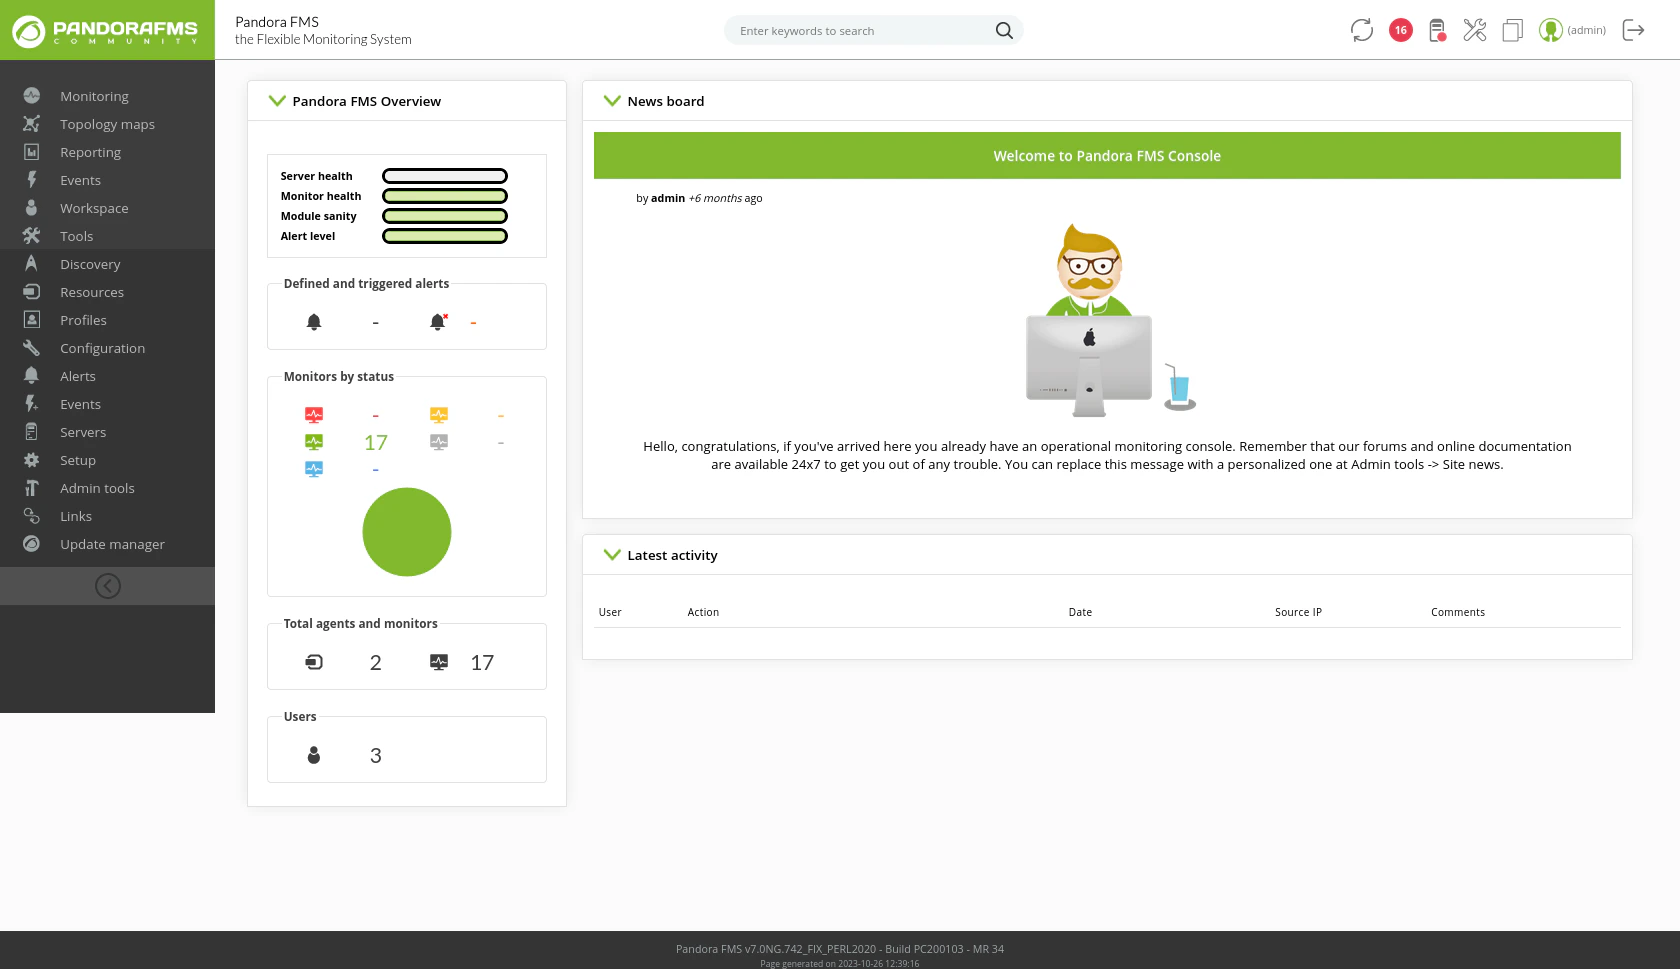The height and width of the screenshot is (970, 1680).
Task: Open the tools icon in the header
Action: [1475, 30]
